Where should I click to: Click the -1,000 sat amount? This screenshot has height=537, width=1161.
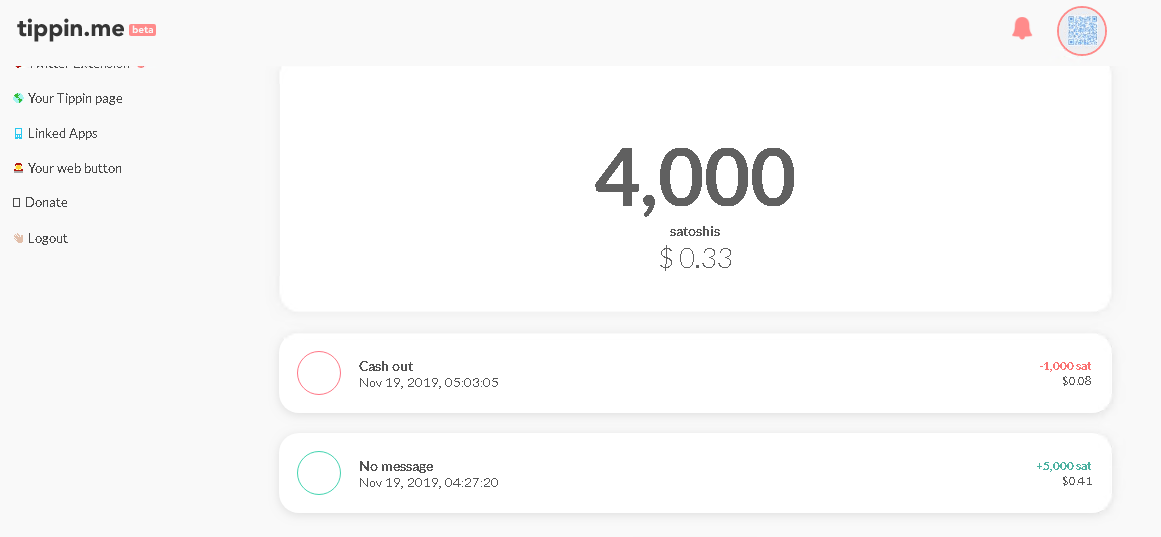(1065, 366)
